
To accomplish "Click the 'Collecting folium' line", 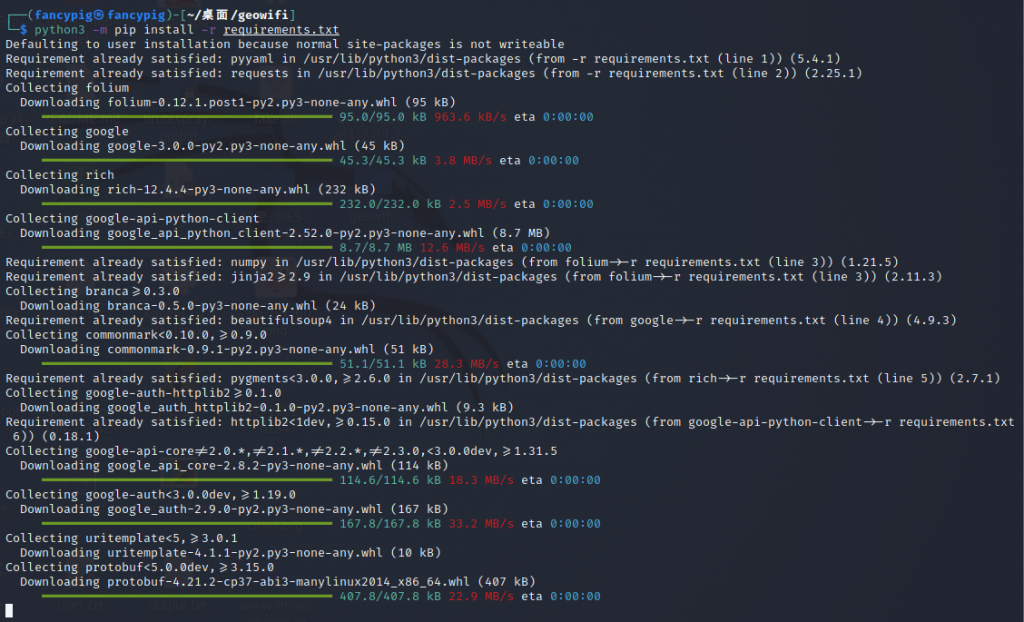I will [67, 88].
